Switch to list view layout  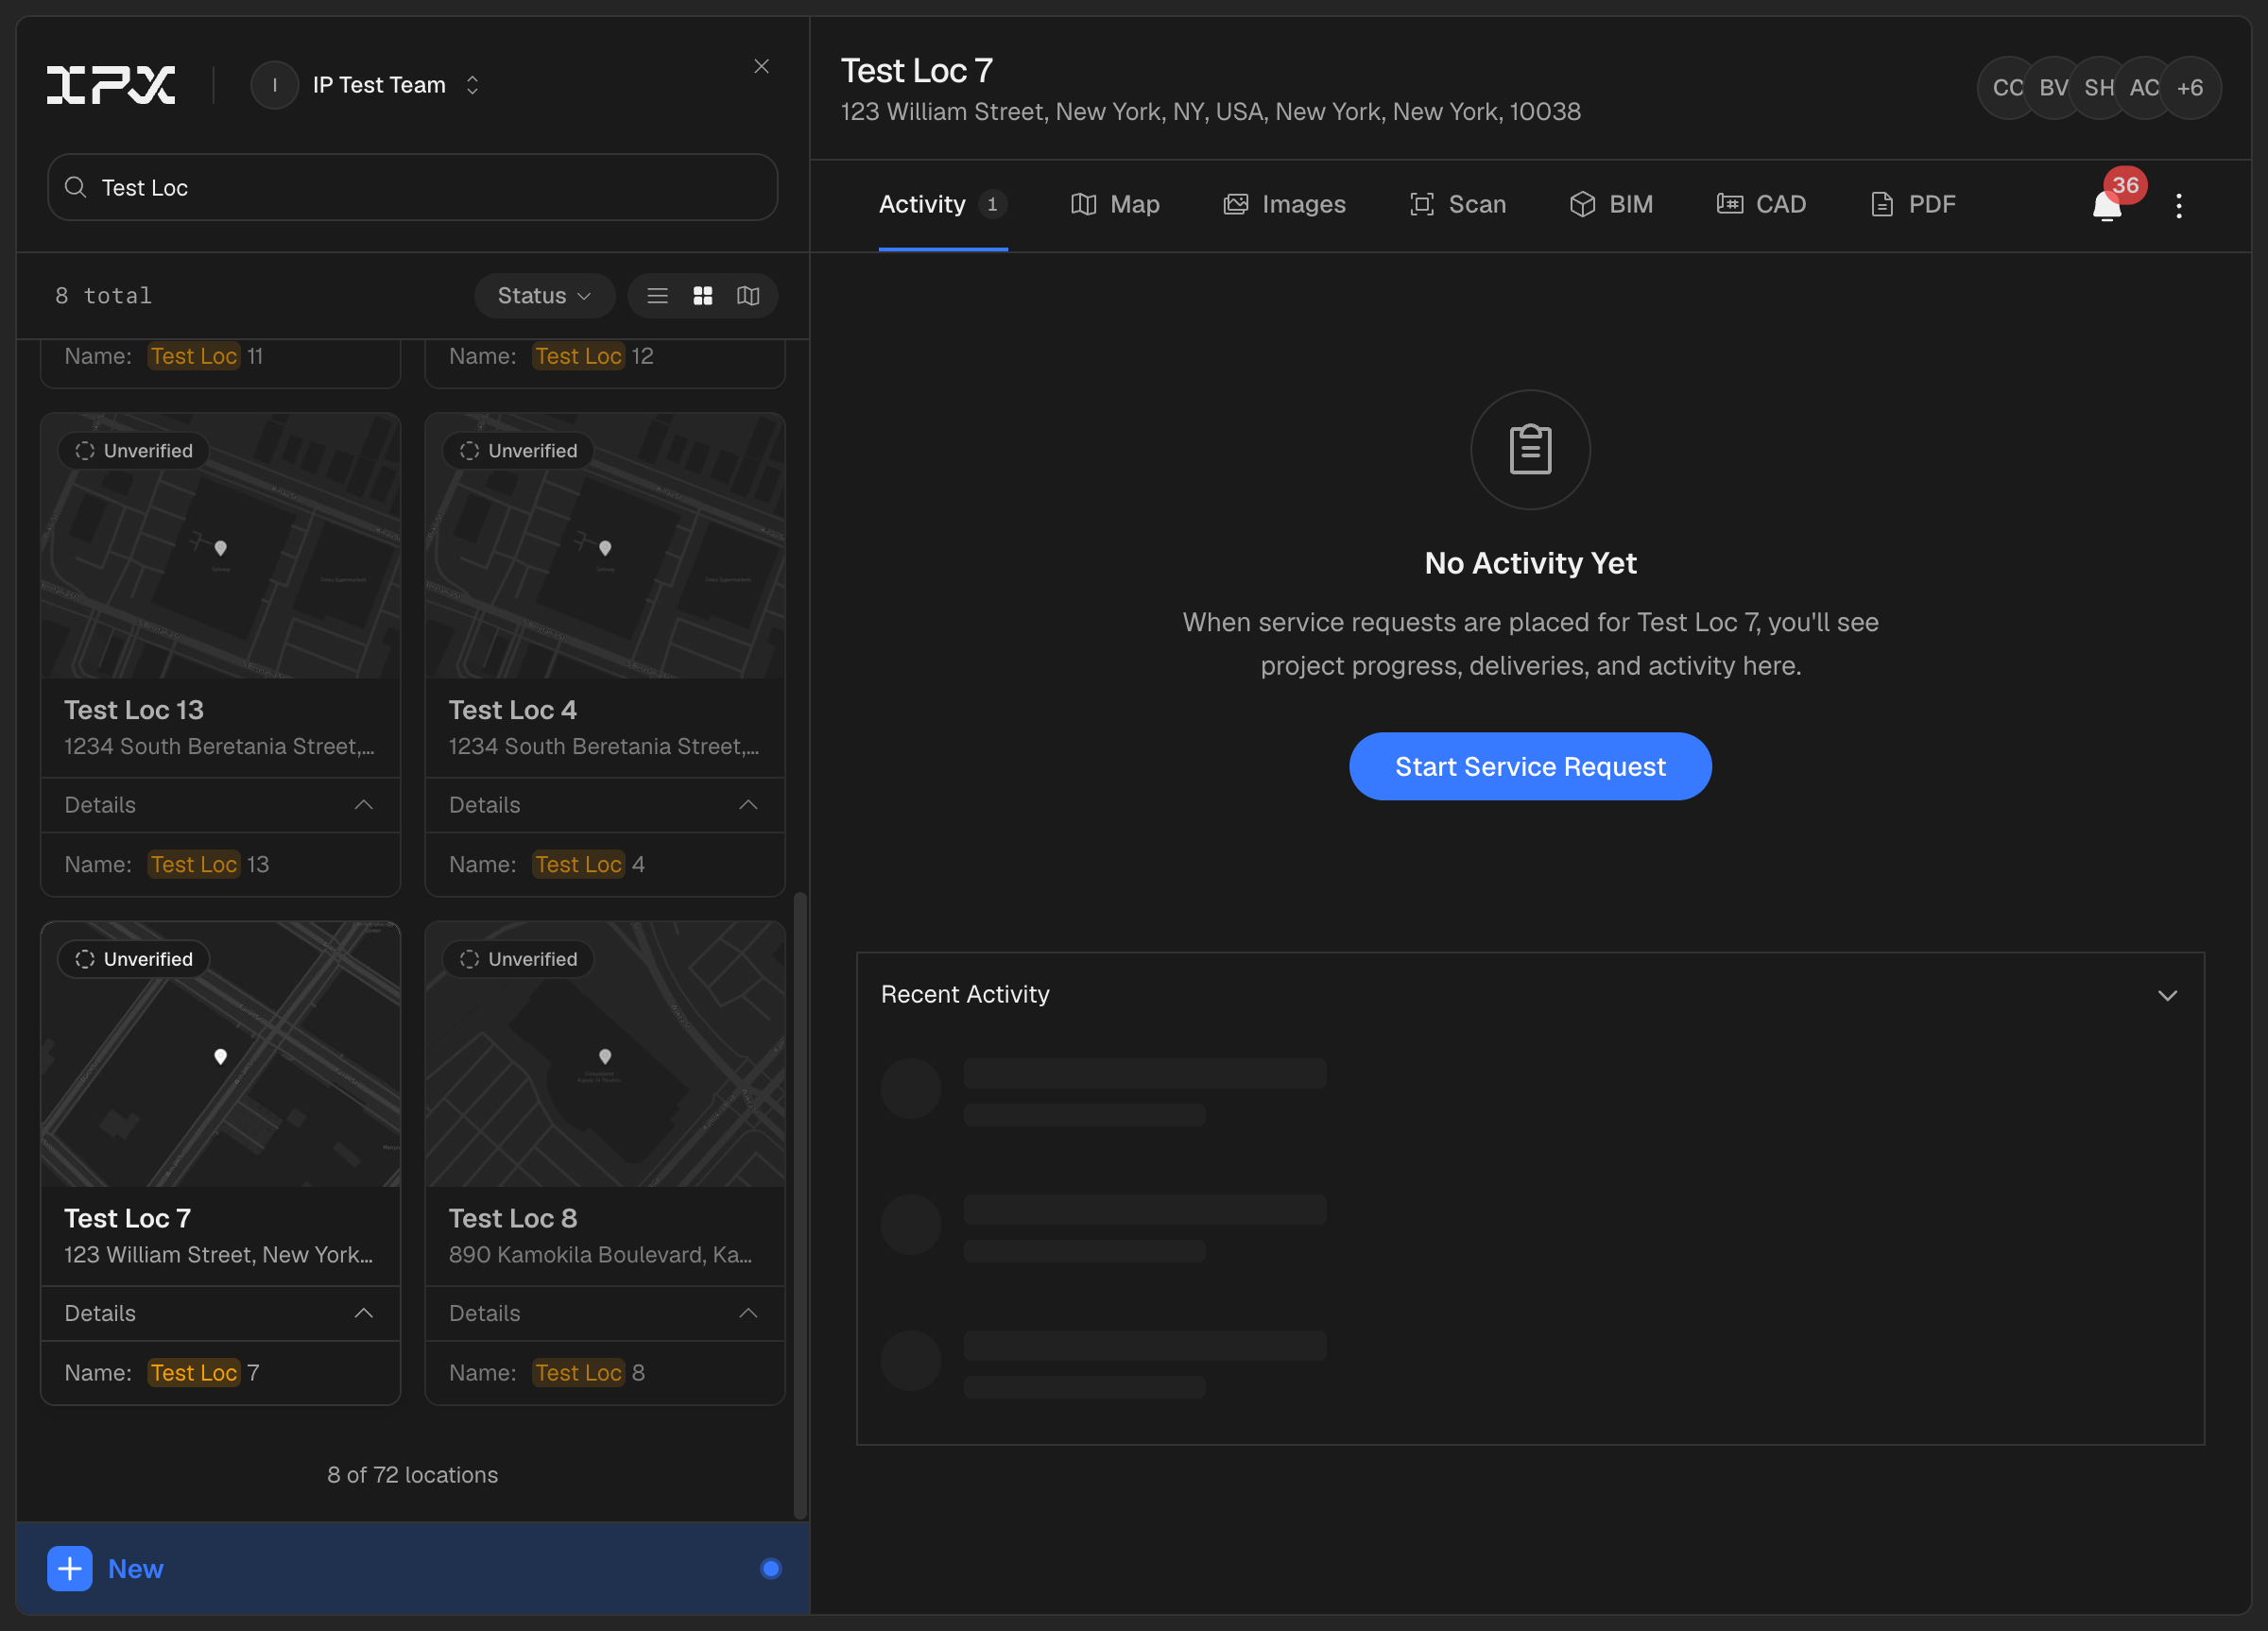[657, 296]
